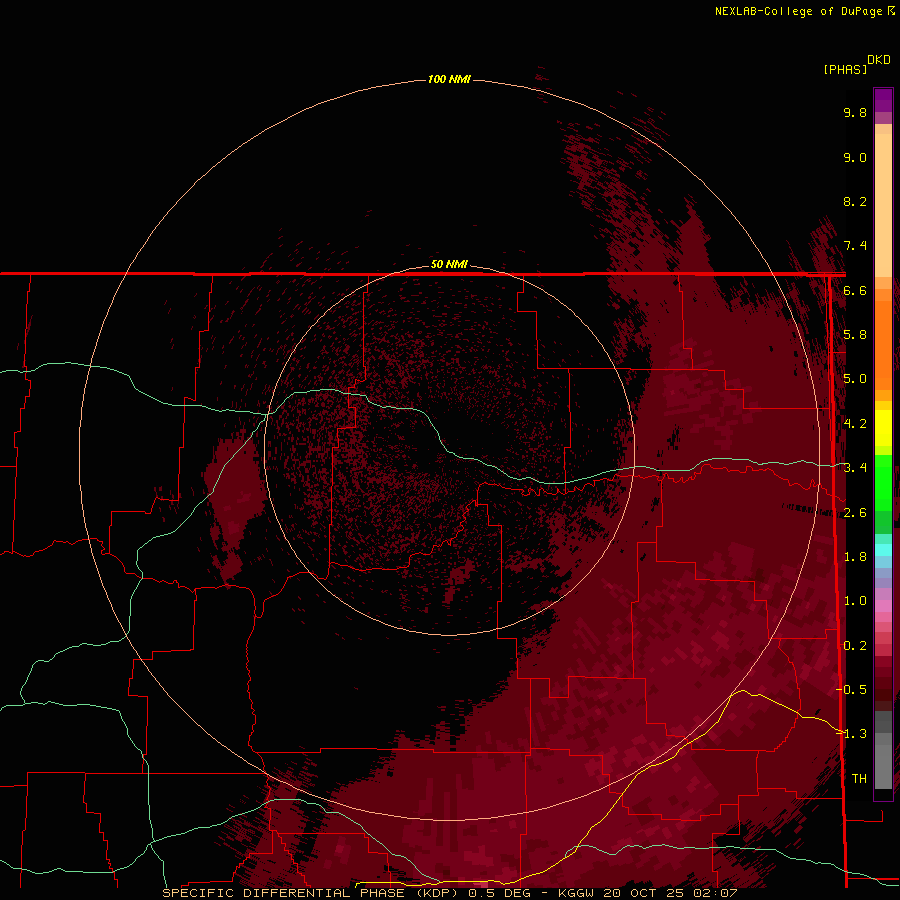Image resolution: width=900 pixels, height=900 pixels.
Task: Pick the purple swatch atop the color bar
Action: 883,100
